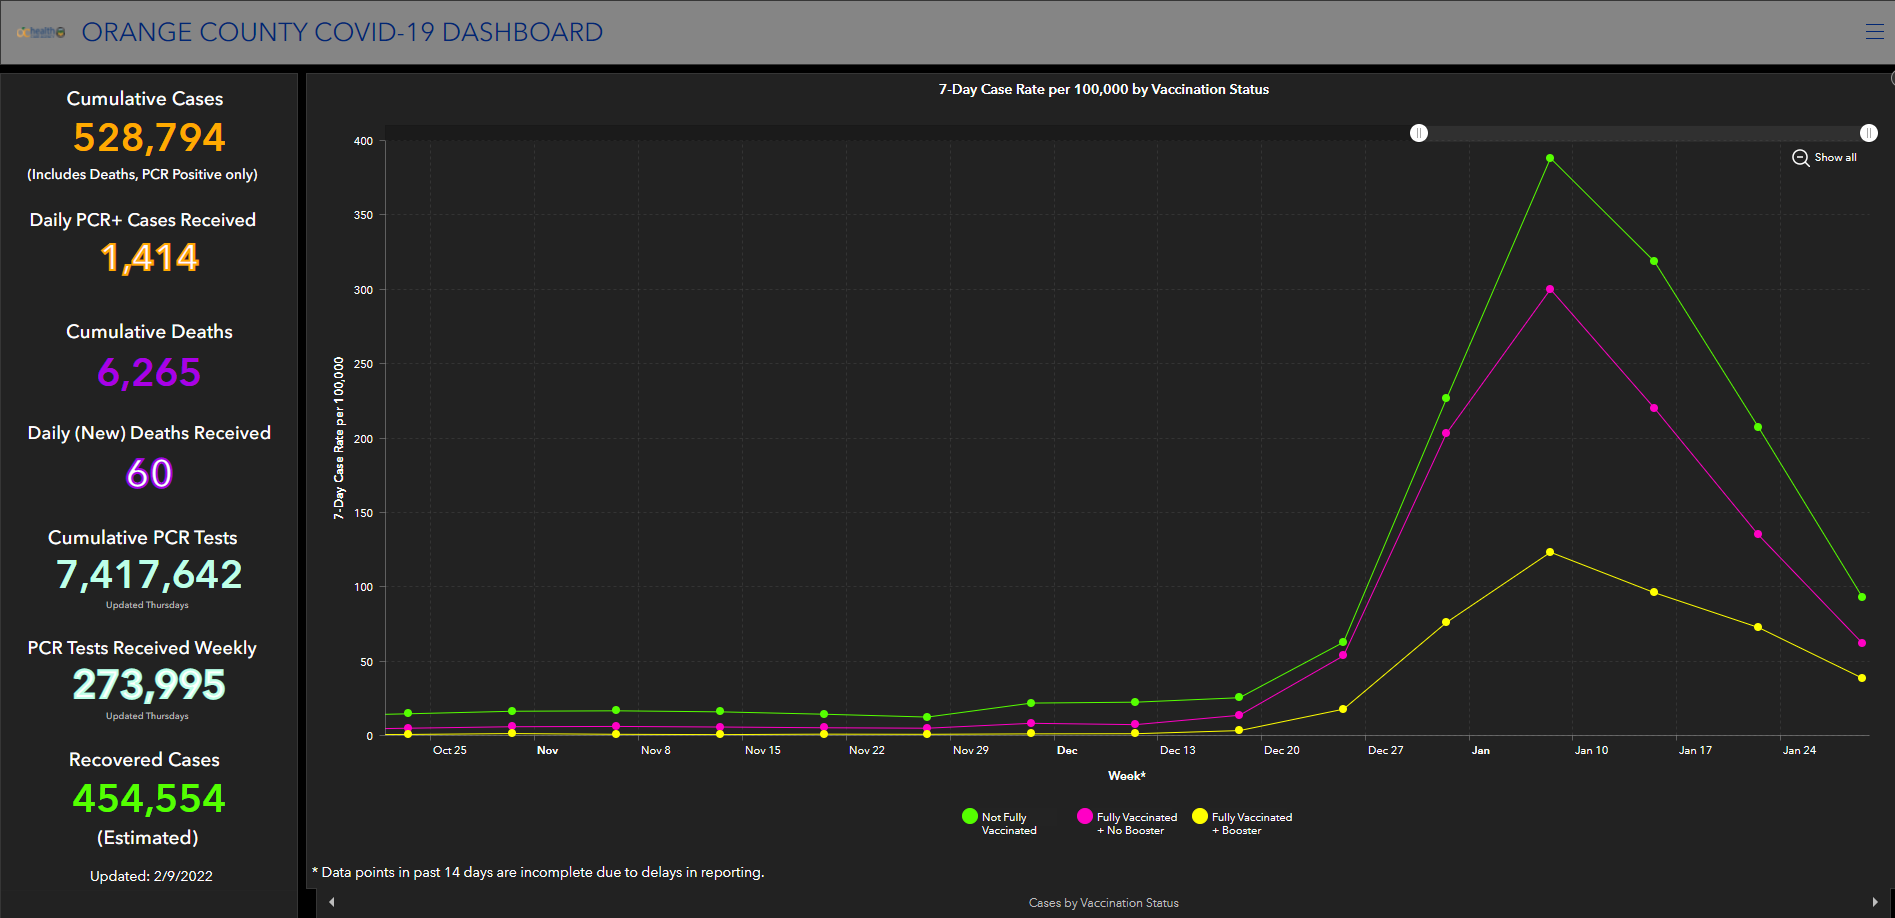Click the Cumulative PCR Tests value 7,417,642

(149, 574)
